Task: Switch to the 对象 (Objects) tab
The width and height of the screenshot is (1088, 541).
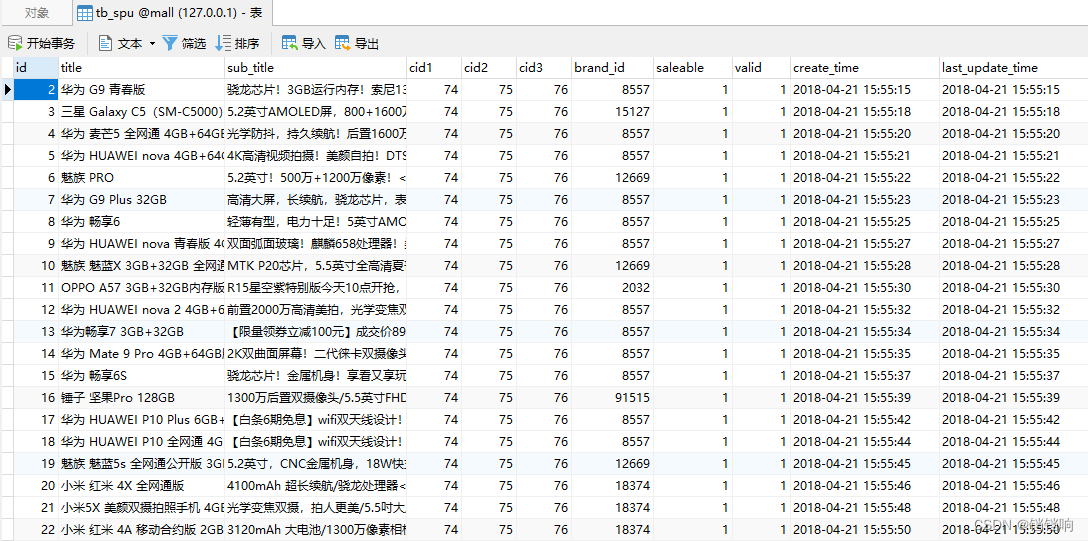Action: (x=37, y=12)
